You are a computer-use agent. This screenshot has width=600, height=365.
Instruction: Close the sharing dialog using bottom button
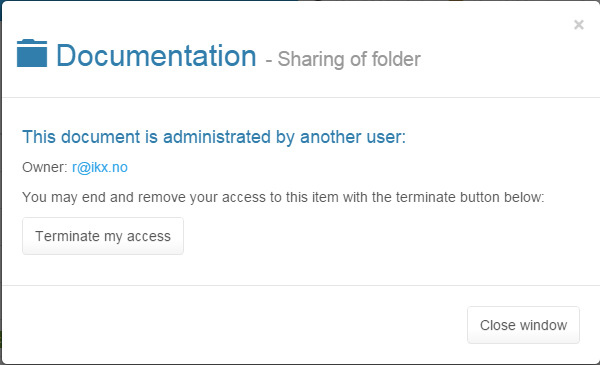523,325
